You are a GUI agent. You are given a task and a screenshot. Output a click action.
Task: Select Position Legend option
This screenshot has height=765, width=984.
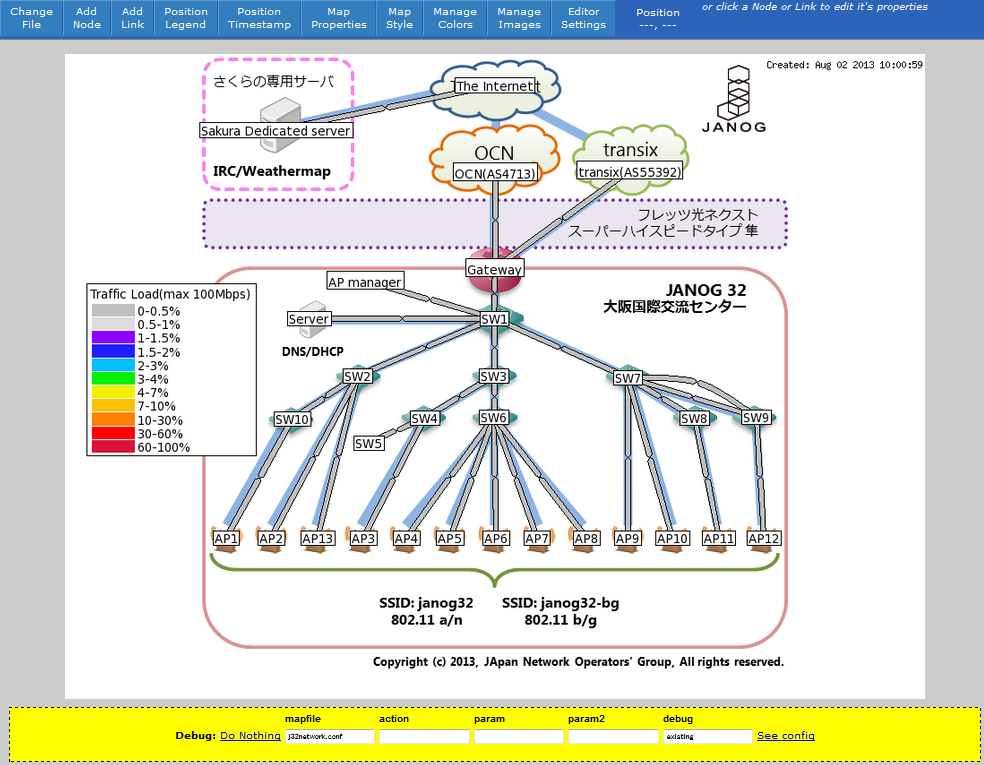pyautogui.click(x=186, y=18)
